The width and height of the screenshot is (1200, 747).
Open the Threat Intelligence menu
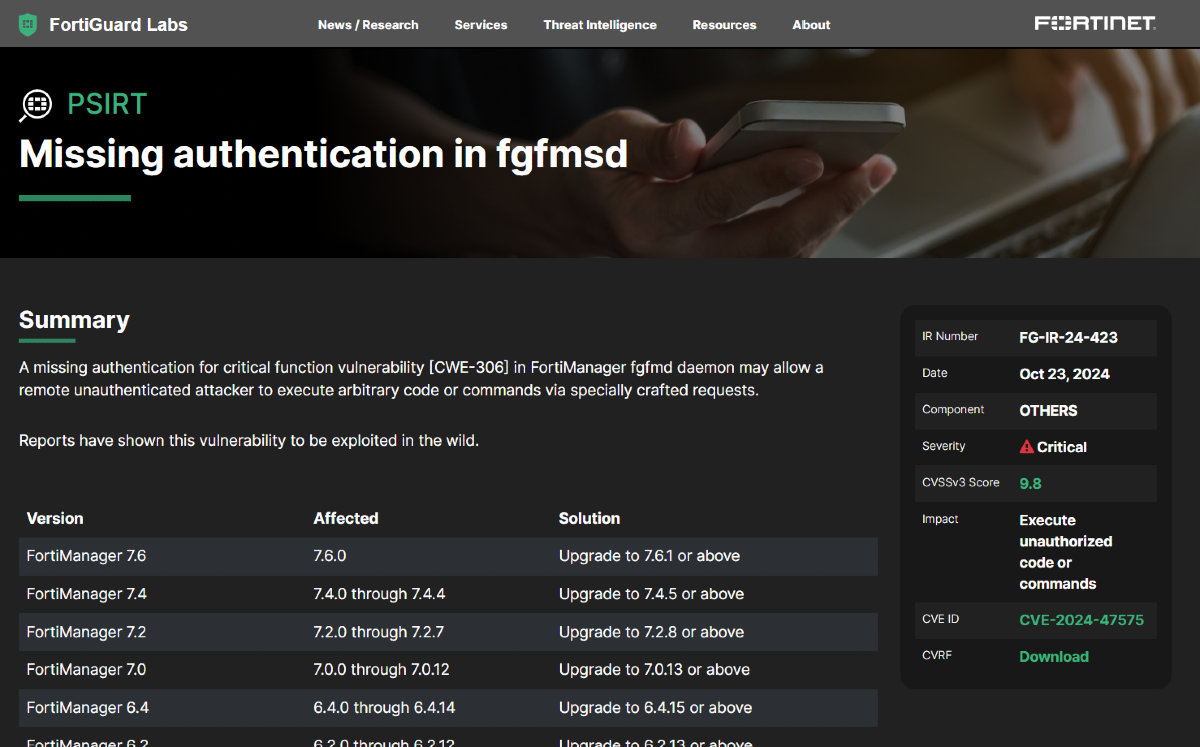coord(600,25)
